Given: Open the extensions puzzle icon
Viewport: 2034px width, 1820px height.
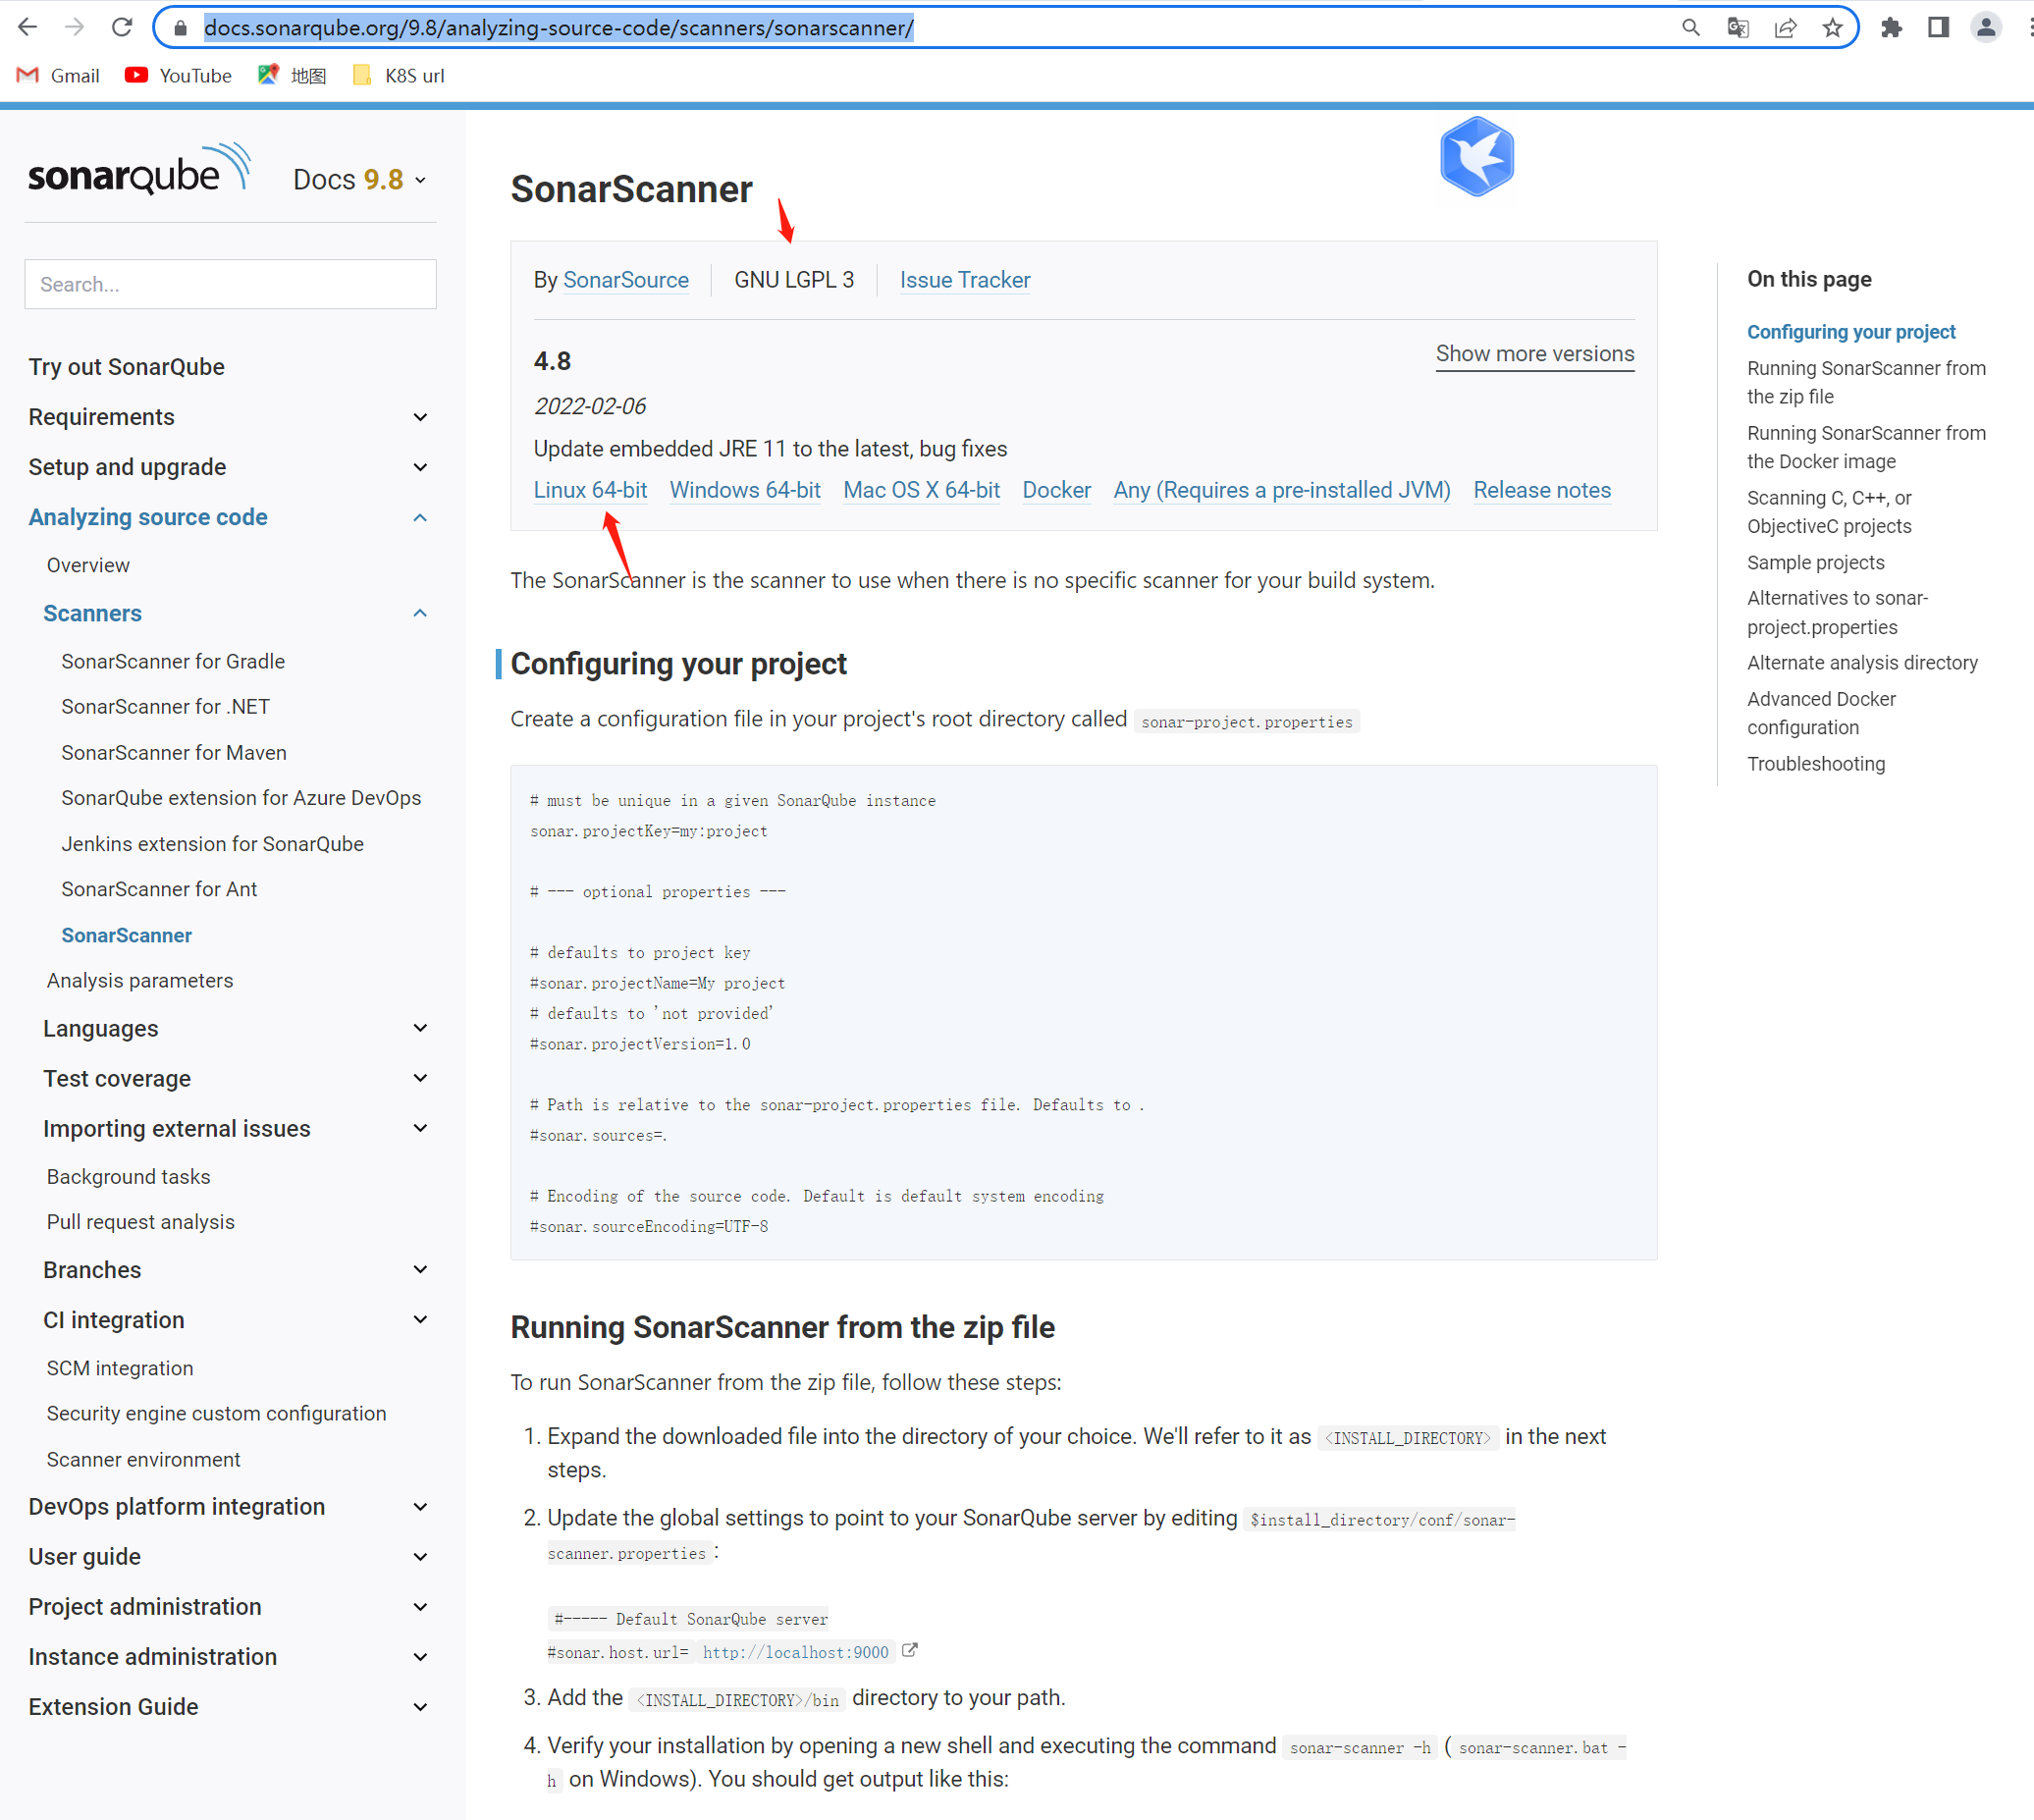Looking at the screenshot, I should (1890, 27).
